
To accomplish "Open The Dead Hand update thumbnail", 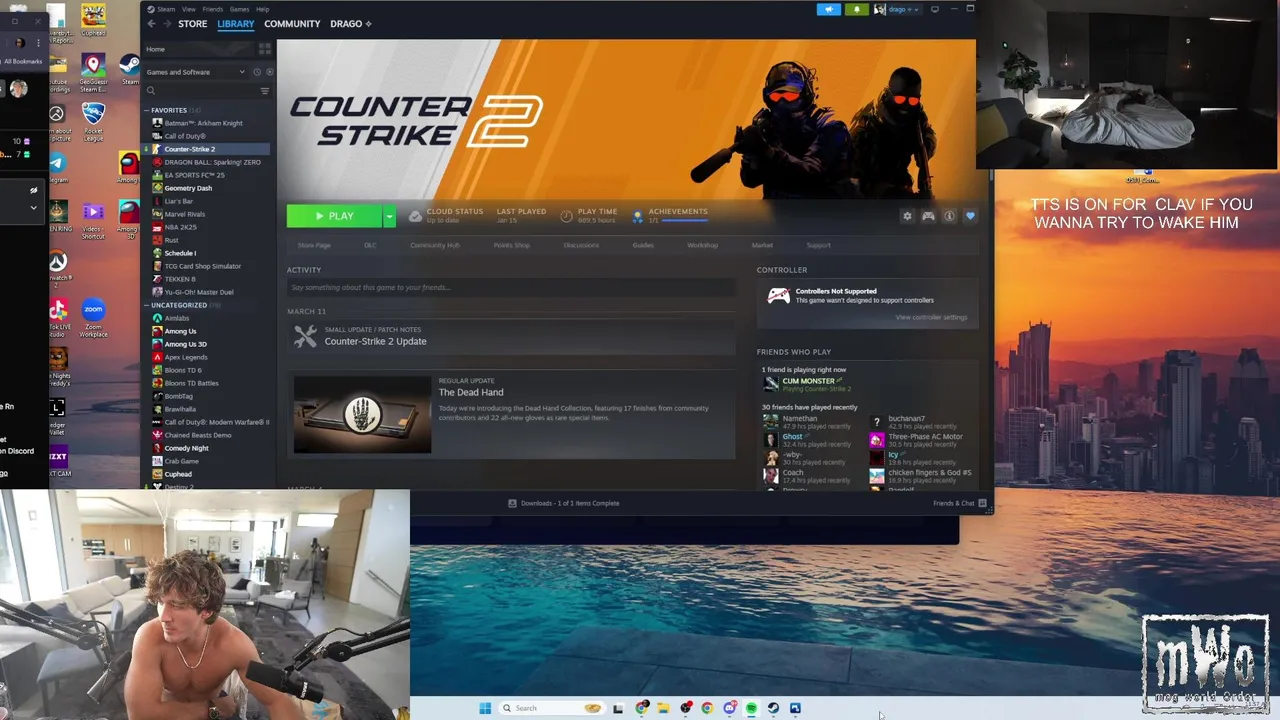I will point(362,414).
